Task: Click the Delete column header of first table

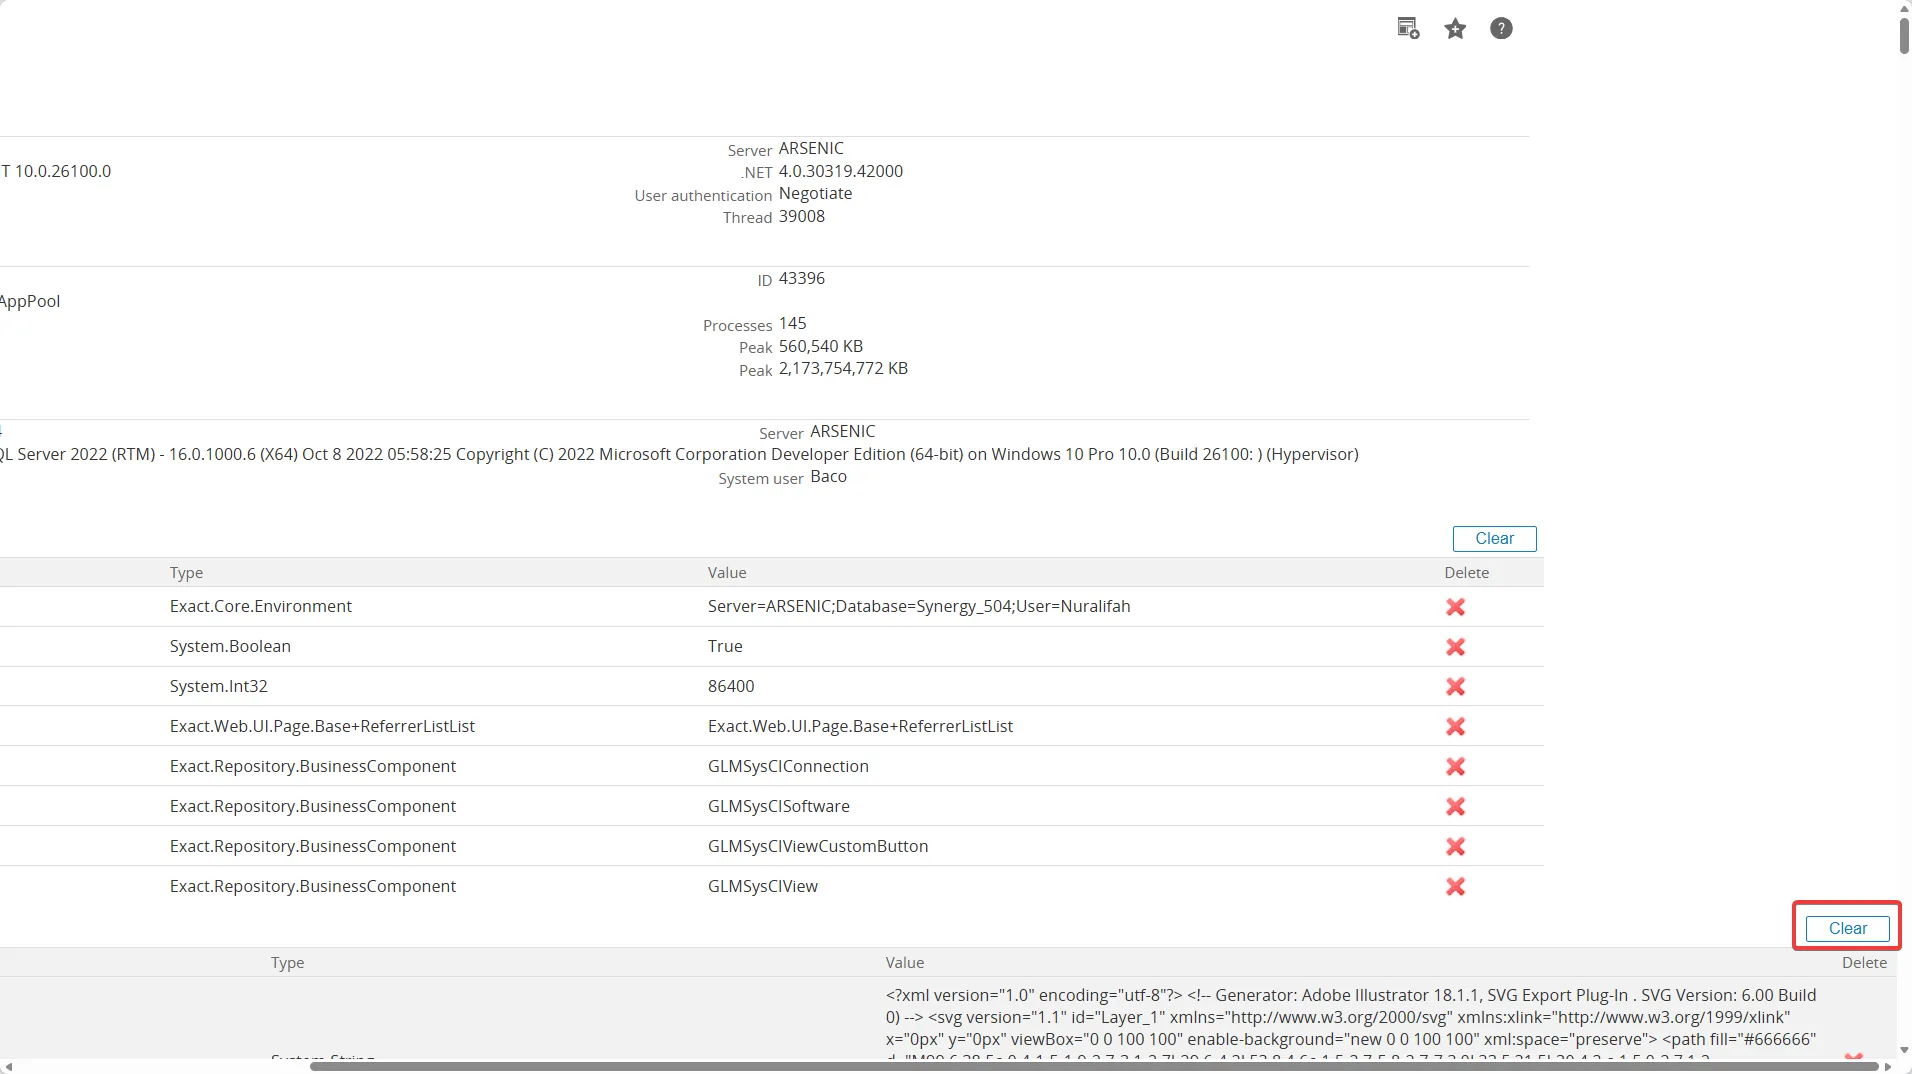Action: 1466,573
